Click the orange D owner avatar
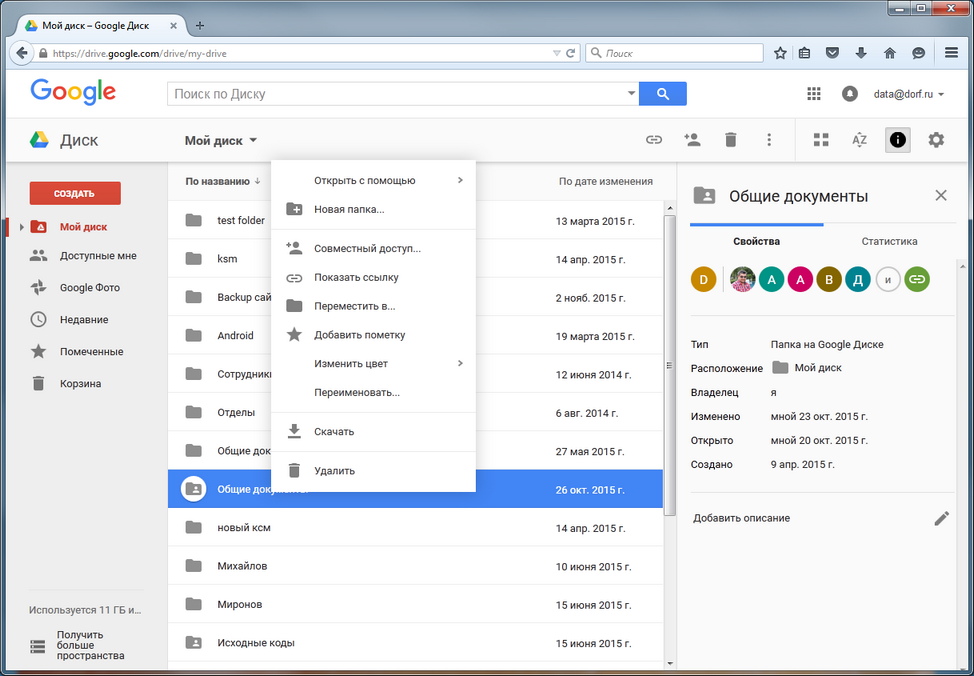Screen dimensions: 974x676 pos(704,280)
